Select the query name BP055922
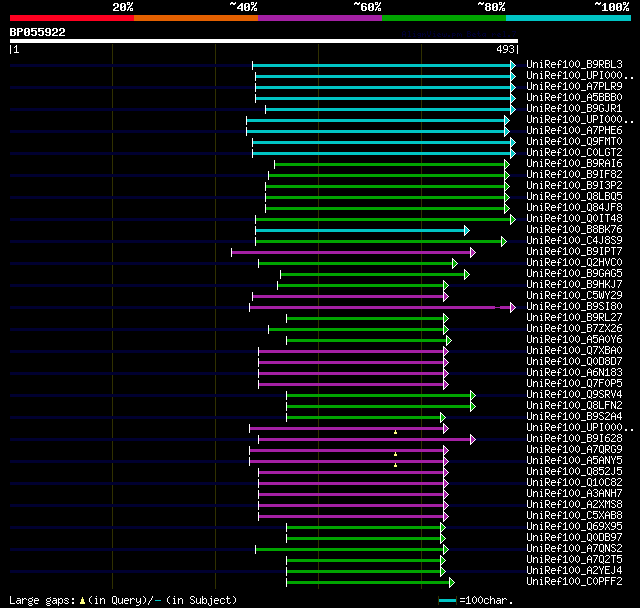The height and width of the screenshot is (608, 640). [38, 32]
